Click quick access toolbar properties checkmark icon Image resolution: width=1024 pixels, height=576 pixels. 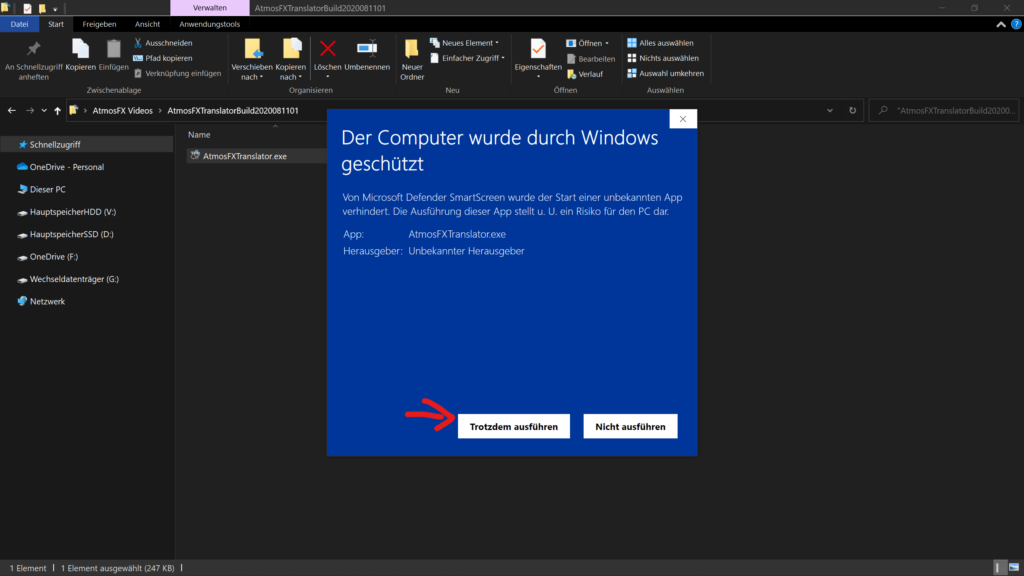click(x=27, y=8)
